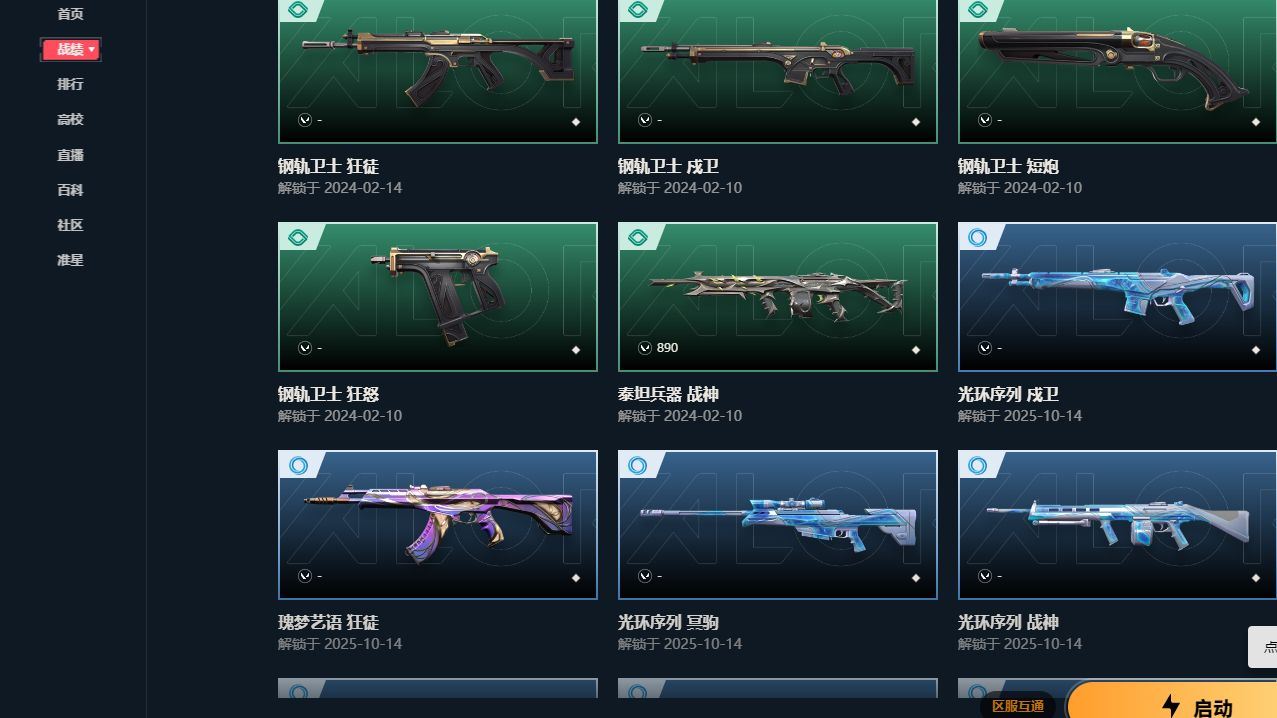Go to the 首页 sidebar item

70,14
